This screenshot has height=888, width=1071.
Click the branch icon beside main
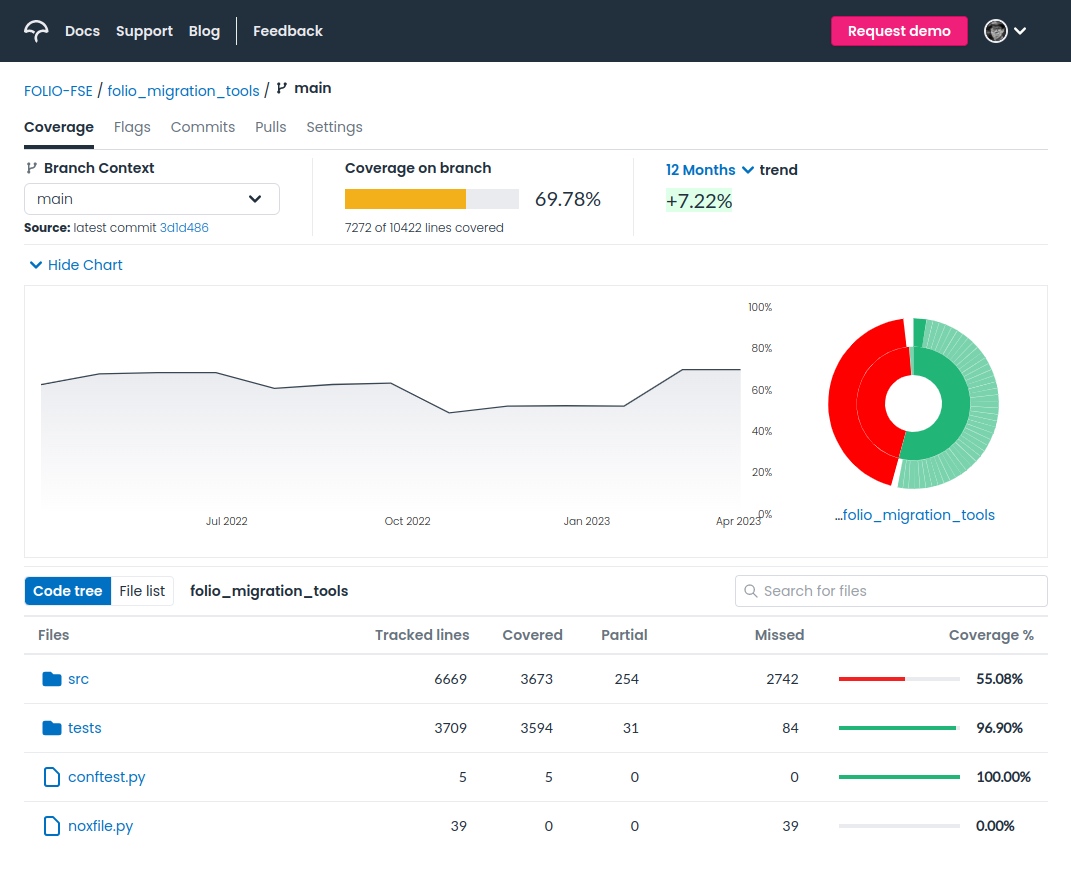[x=281, y=88]
